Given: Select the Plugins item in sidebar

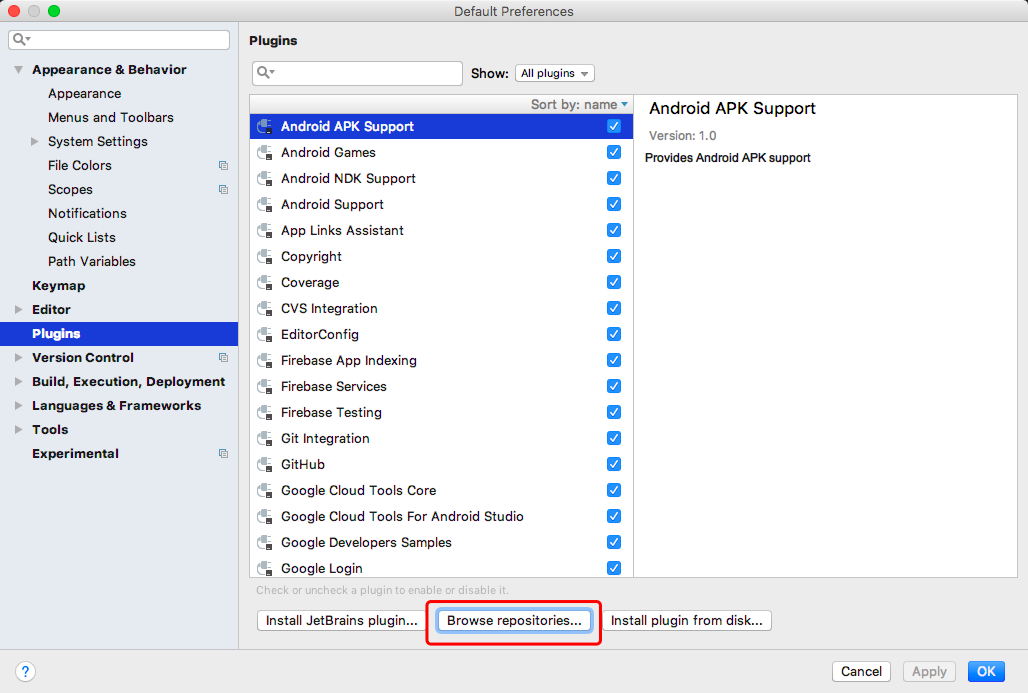Looking at the screenshot, I should pyautogui.click(x=119, y=334).
